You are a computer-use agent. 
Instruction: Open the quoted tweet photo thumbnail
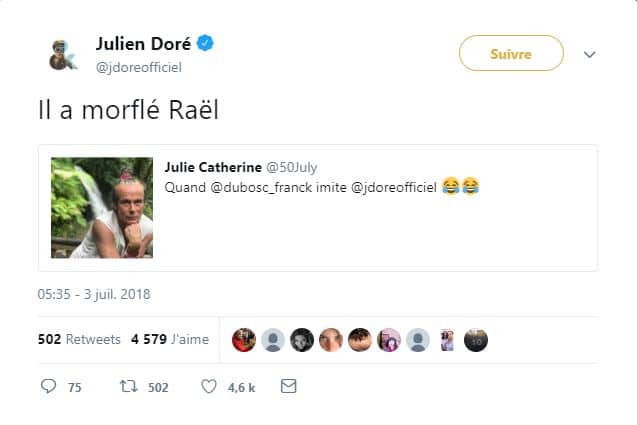101,208
